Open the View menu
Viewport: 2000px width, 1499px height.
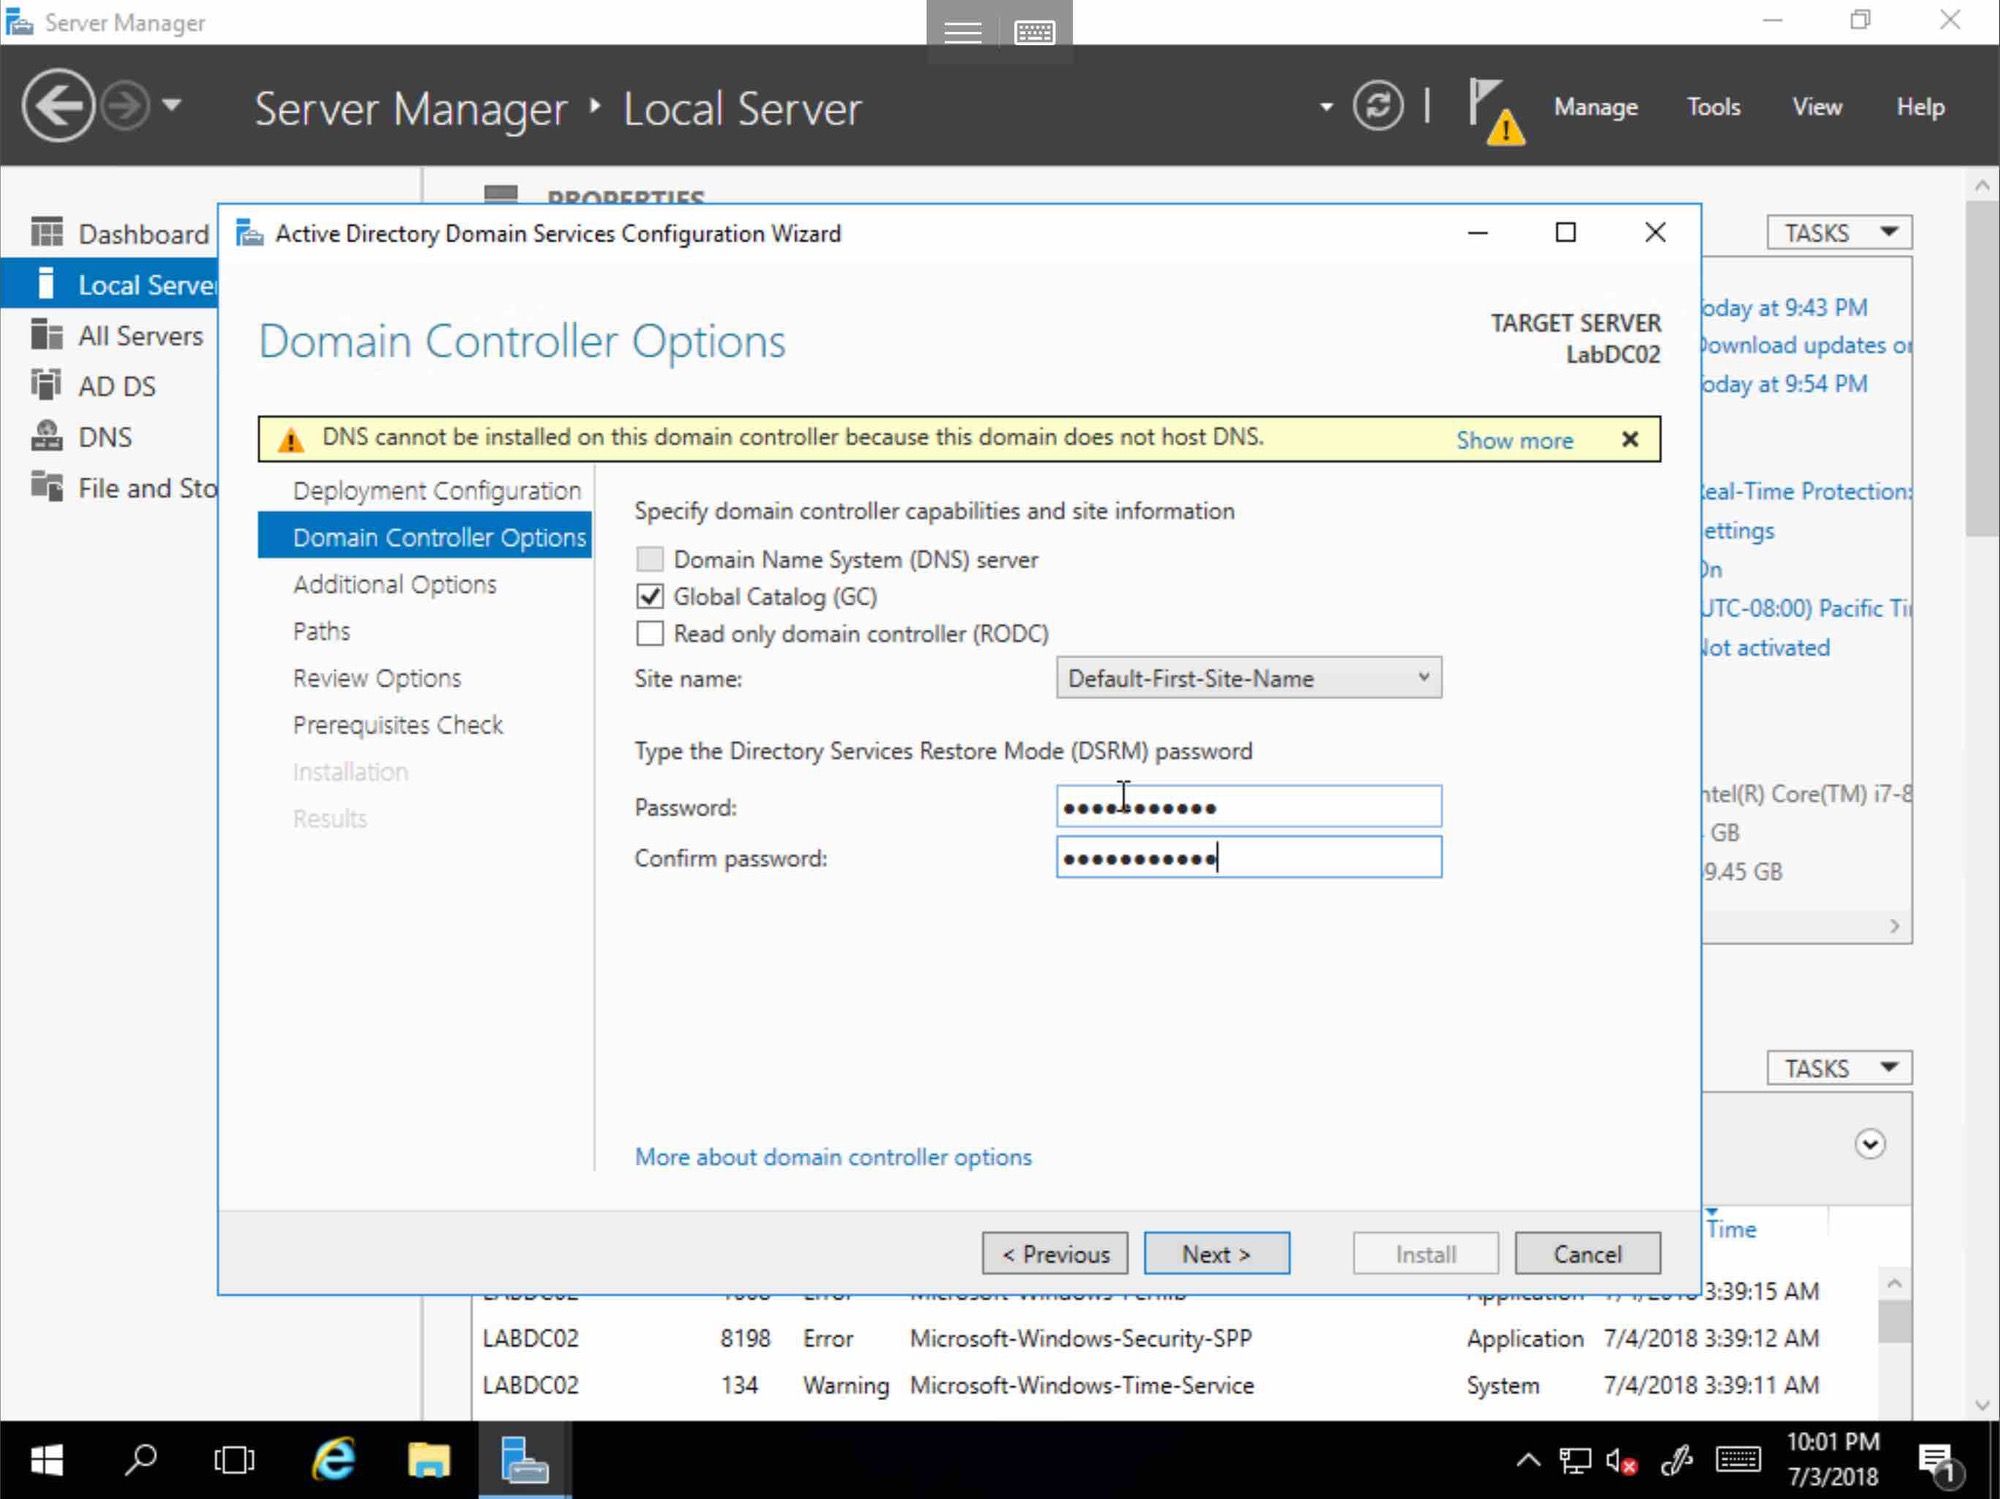[1817, 107]
